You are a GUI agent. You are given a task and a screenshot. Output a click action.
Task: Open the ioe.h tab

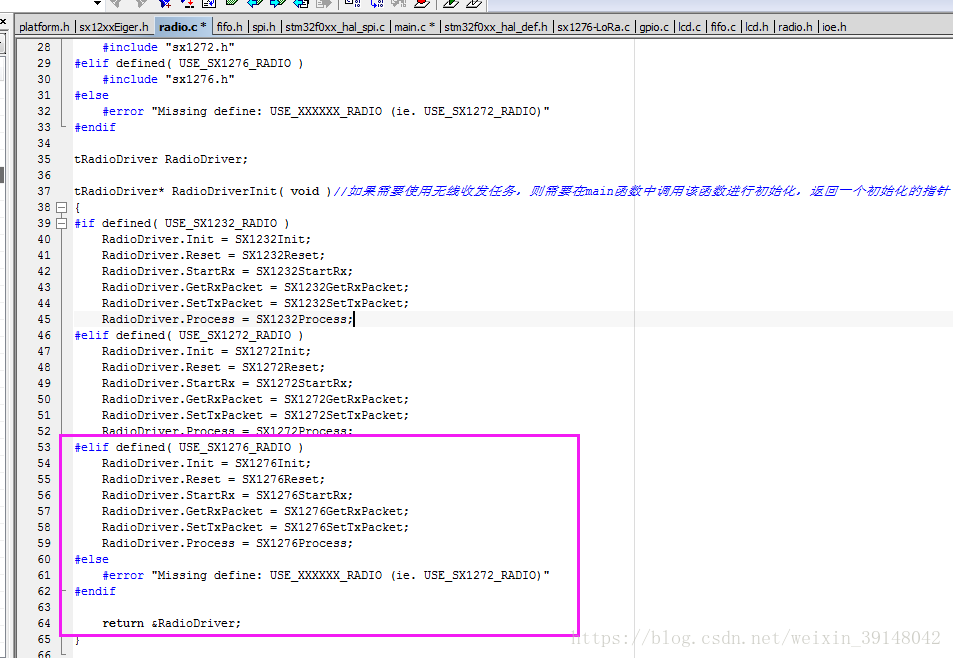pyautogui.click(x=834, y=27)
